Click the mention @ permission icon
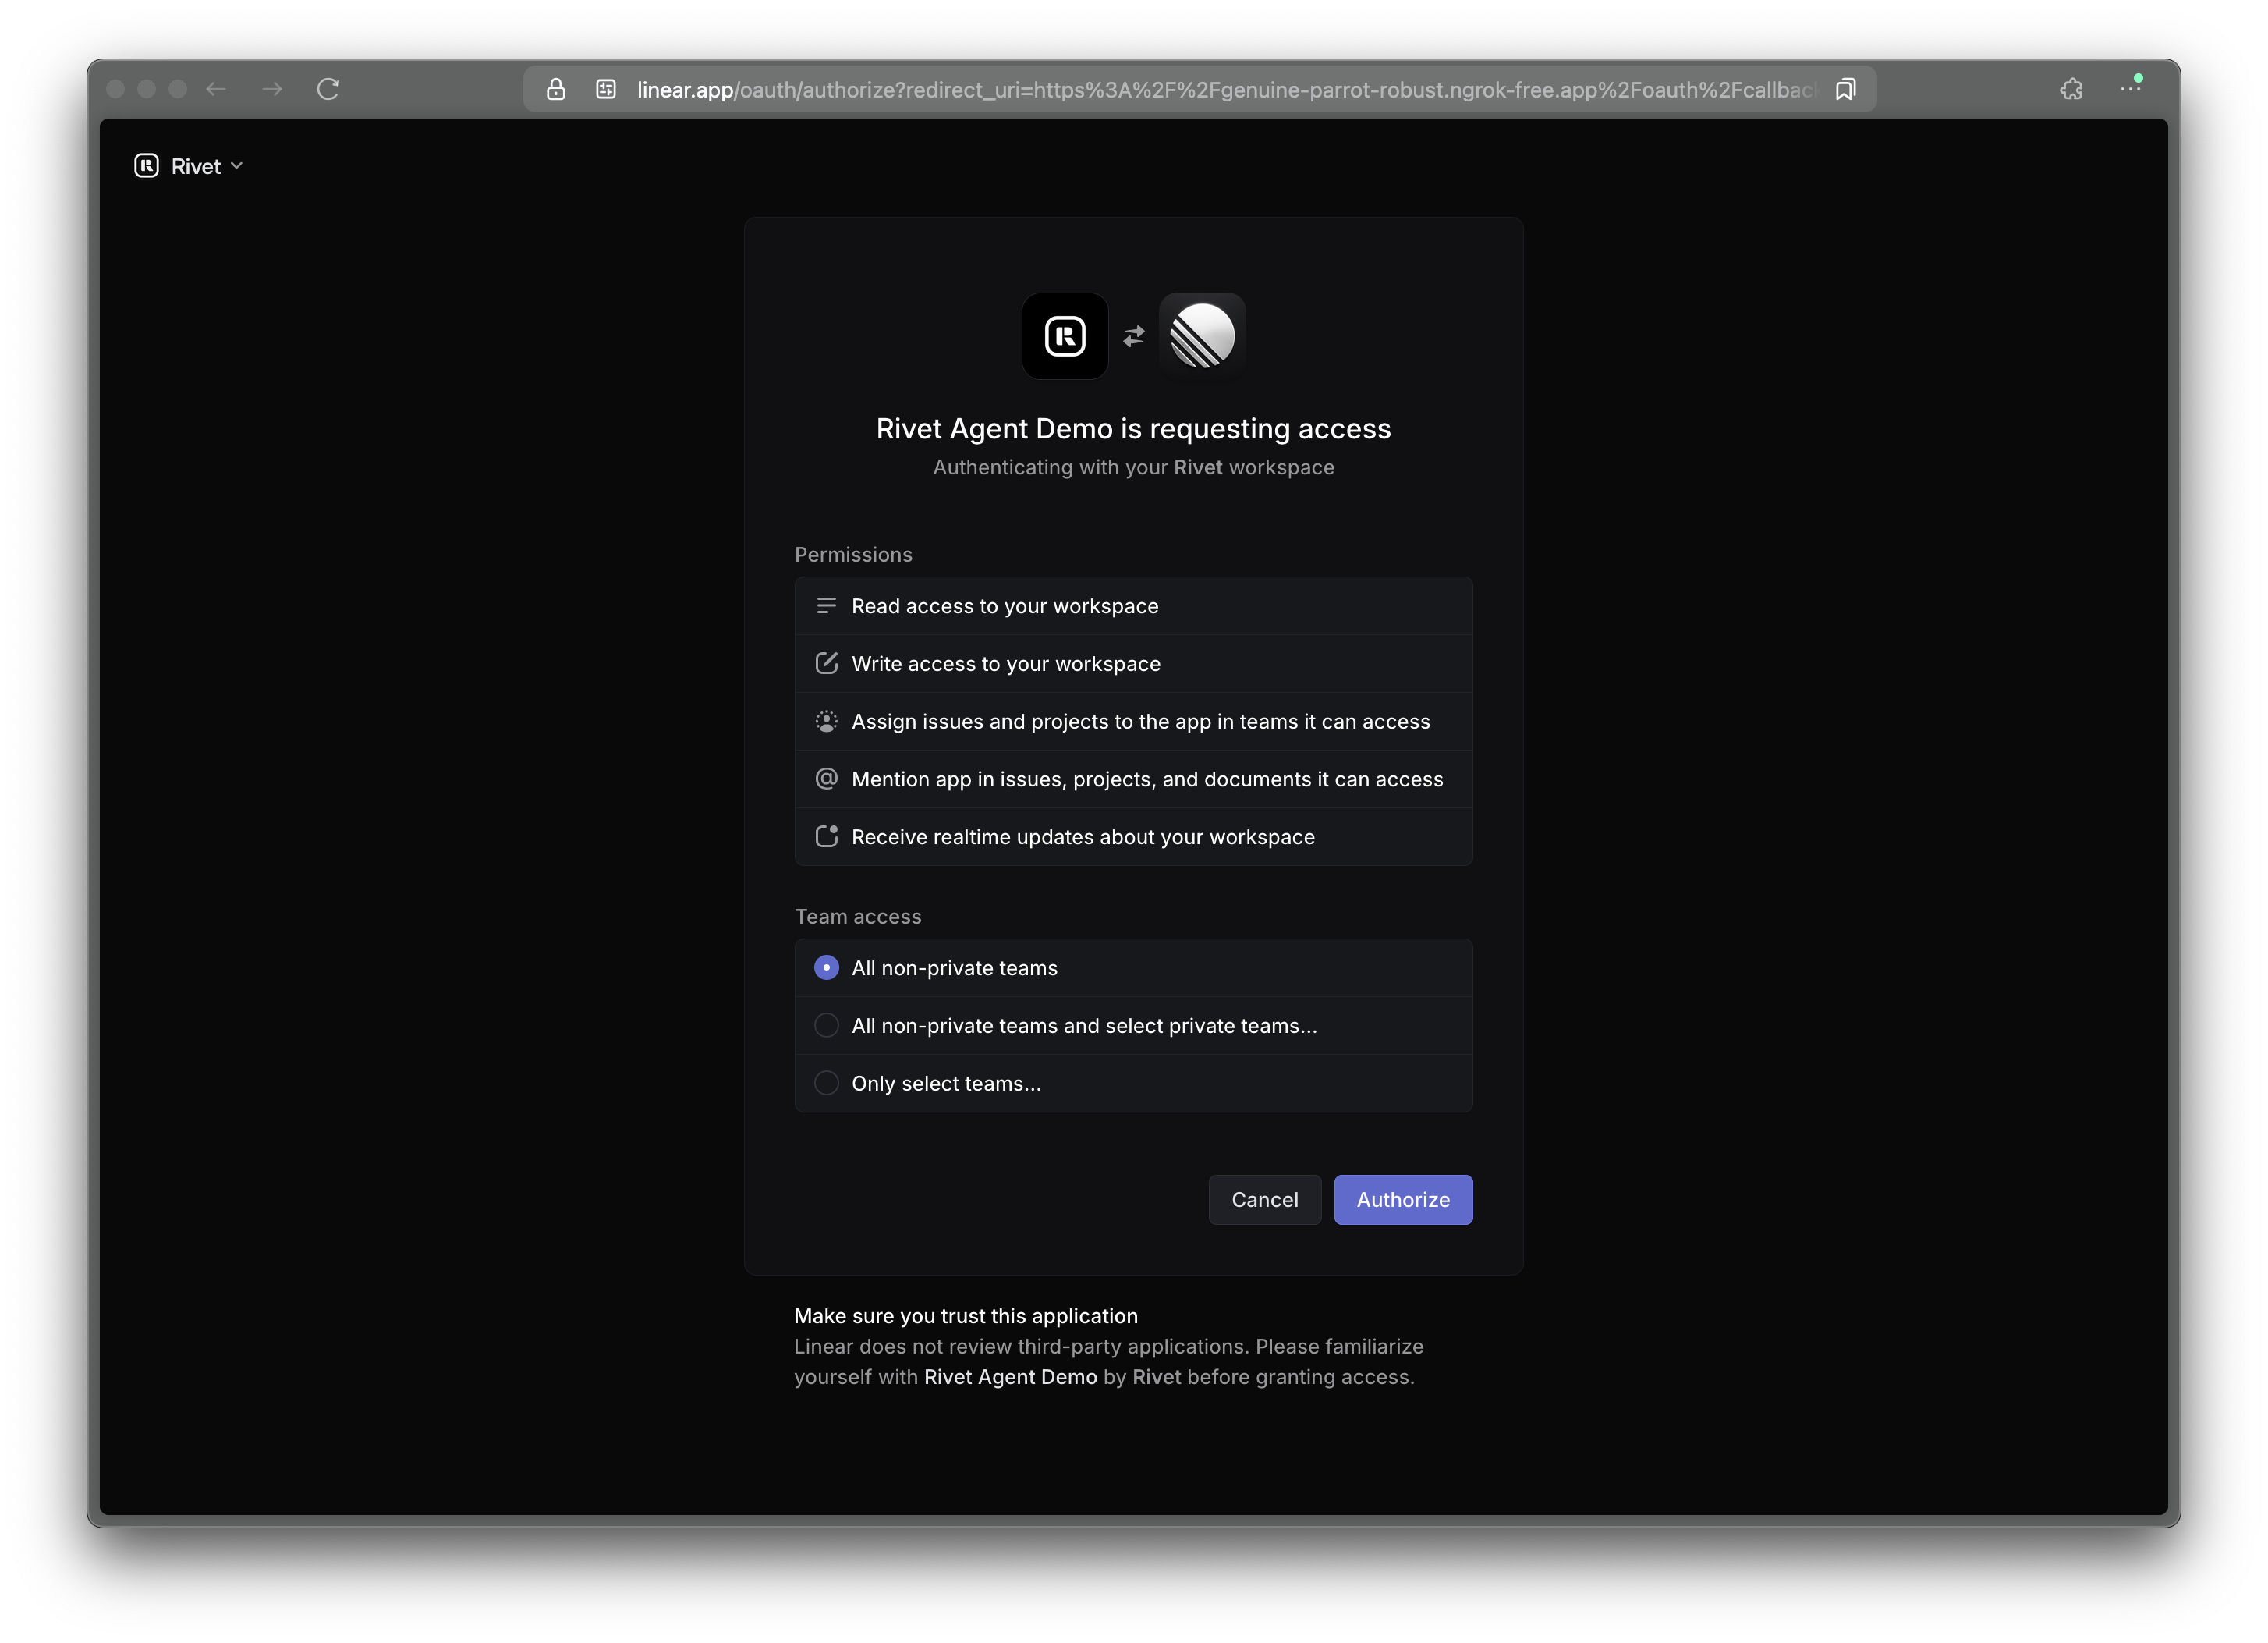This screenshot has height=1643, width=2268. [826, 779]
